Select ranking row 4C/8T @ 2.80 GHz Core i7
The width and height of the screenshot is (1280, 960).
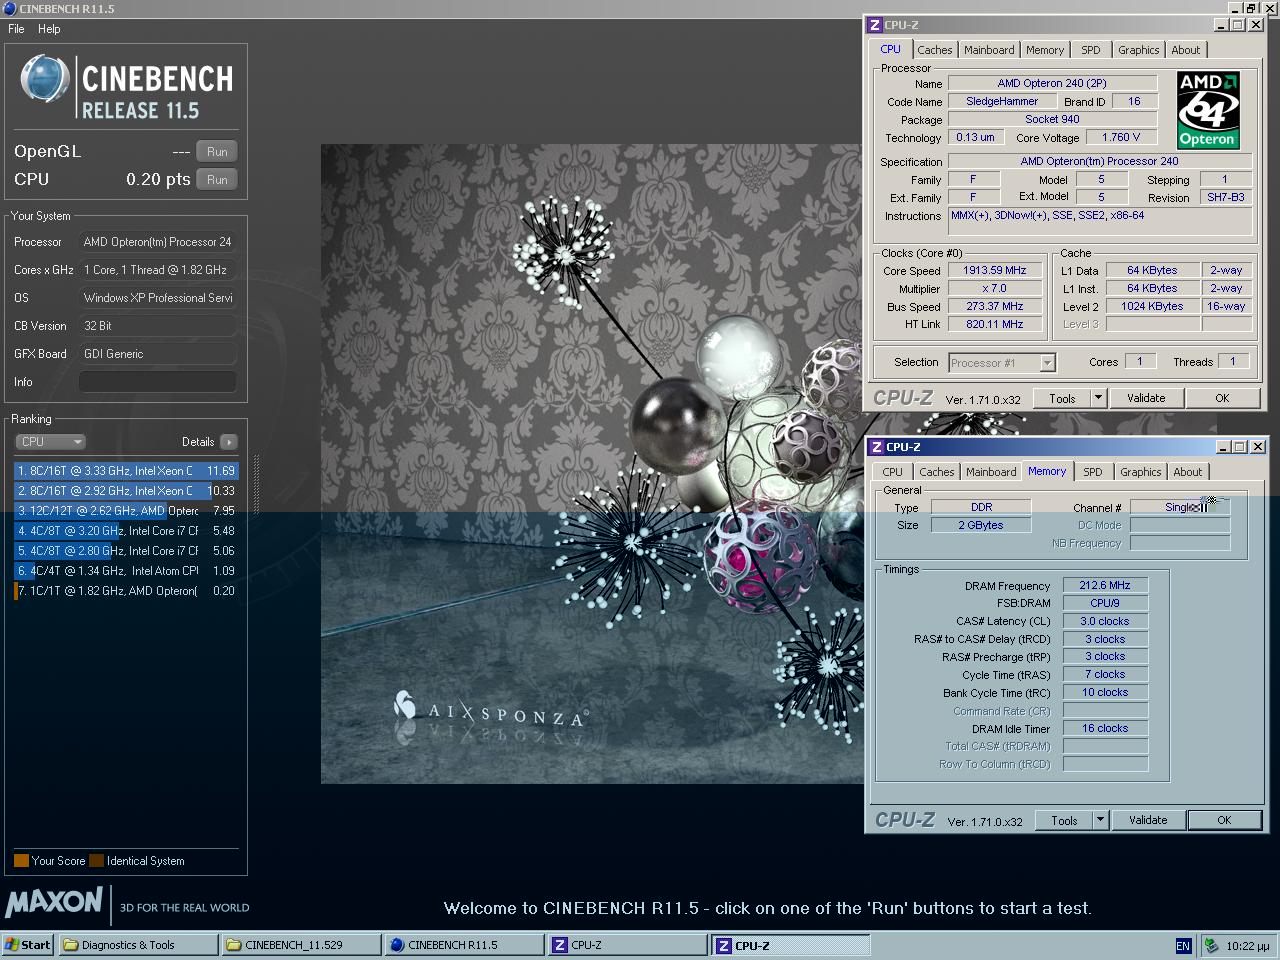[x=126, y=551]
